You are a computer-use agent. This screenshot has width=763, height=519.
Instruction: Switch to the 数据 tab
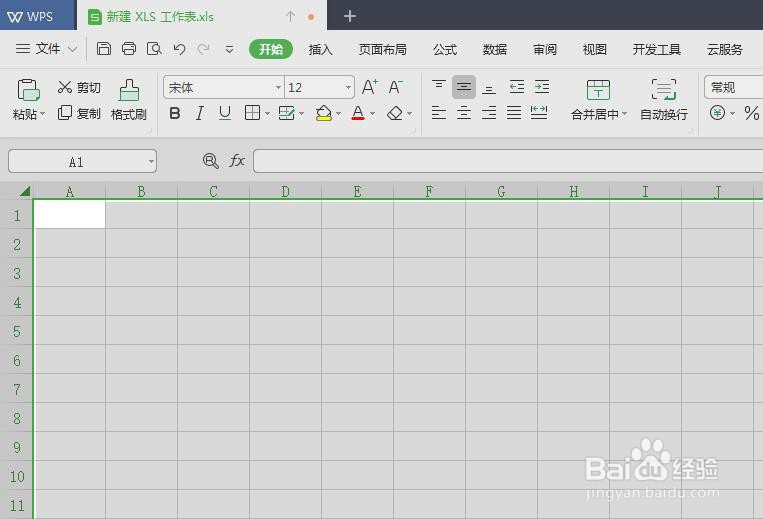click(x=495, y=49)
